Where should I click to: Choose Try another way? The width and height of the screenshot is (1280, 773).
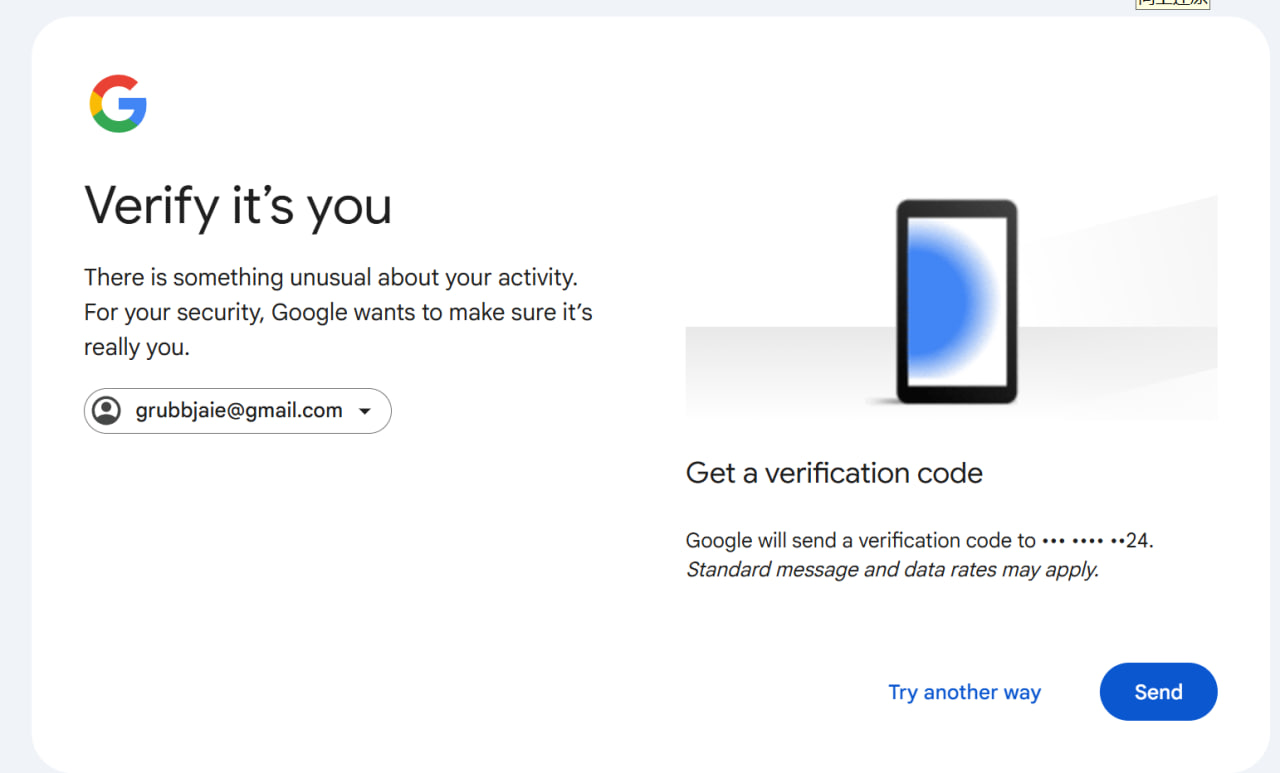click(x=964, y=692)
